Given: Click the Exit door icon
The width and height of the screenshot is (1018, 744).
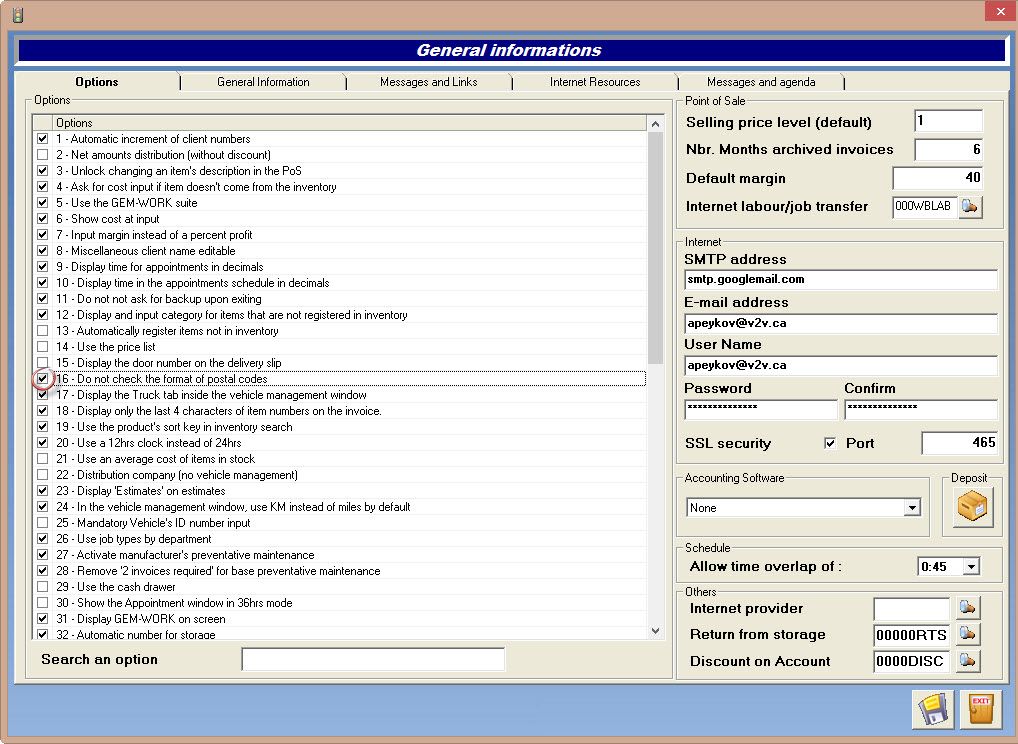Looking at the screenshot, I should tap(980, 708).
